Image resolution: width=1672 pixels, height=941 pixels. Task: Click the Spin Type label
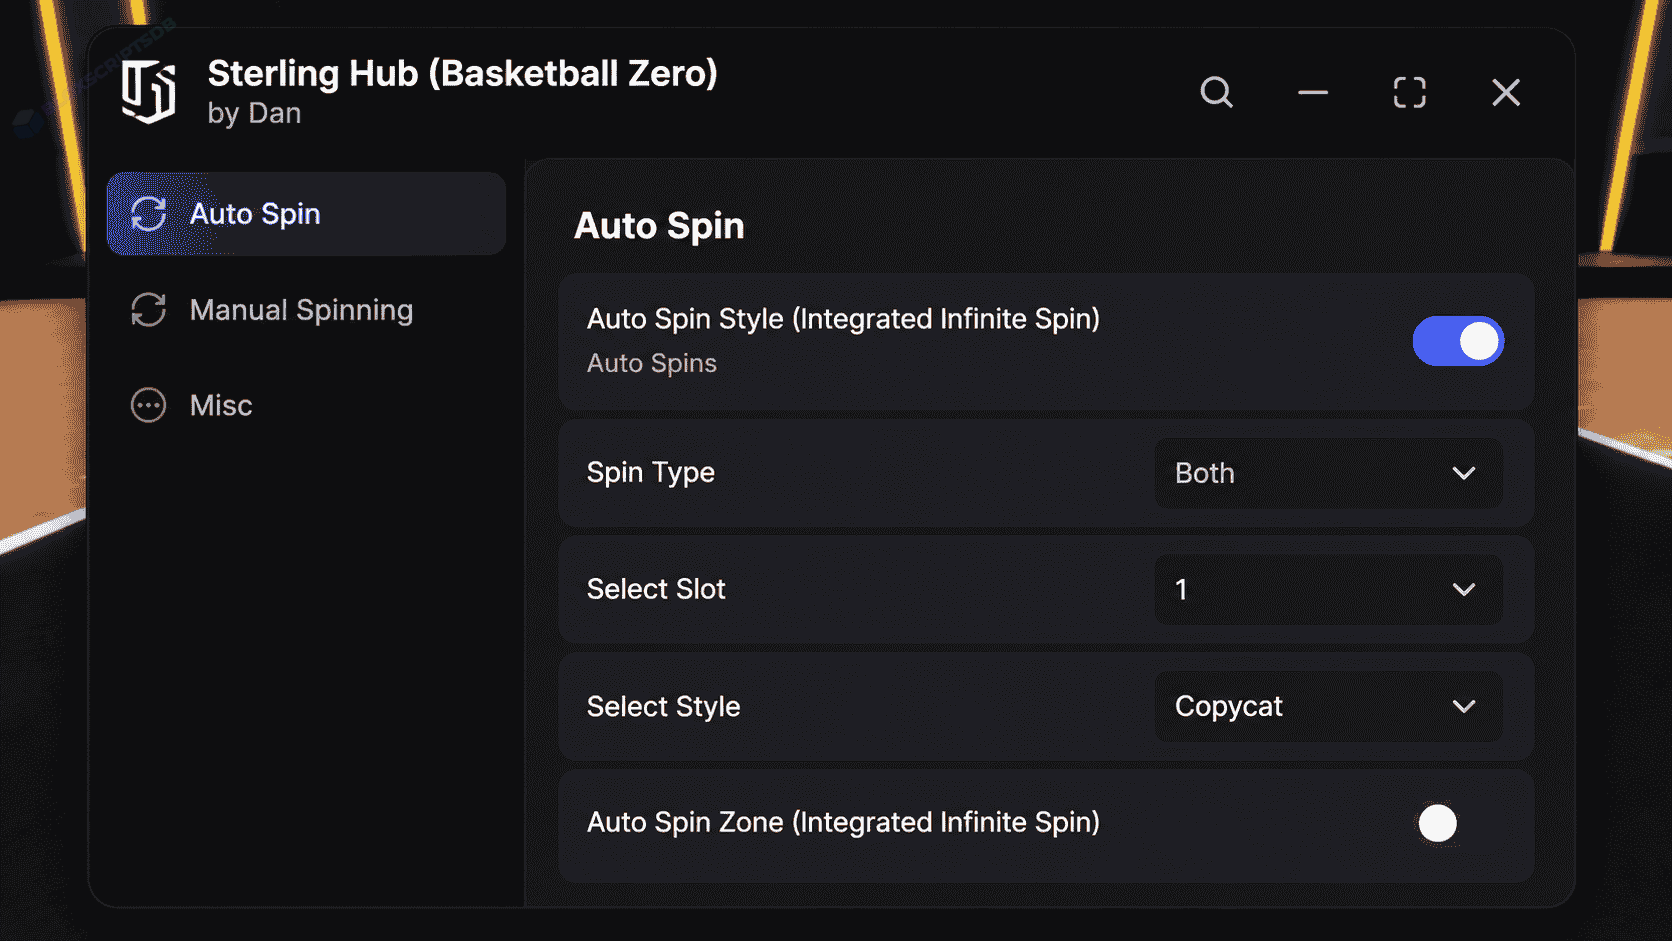coord(651,473)
